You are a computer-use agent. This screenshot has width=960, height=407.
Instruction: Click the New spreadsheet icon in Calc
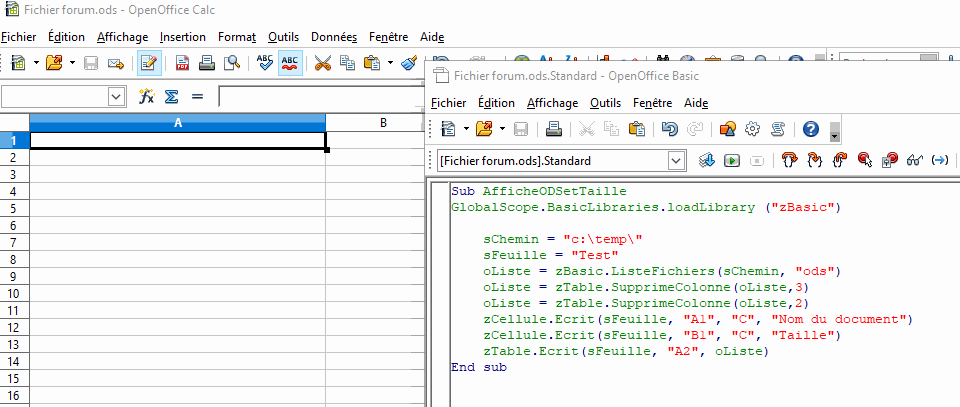(18, 63)
